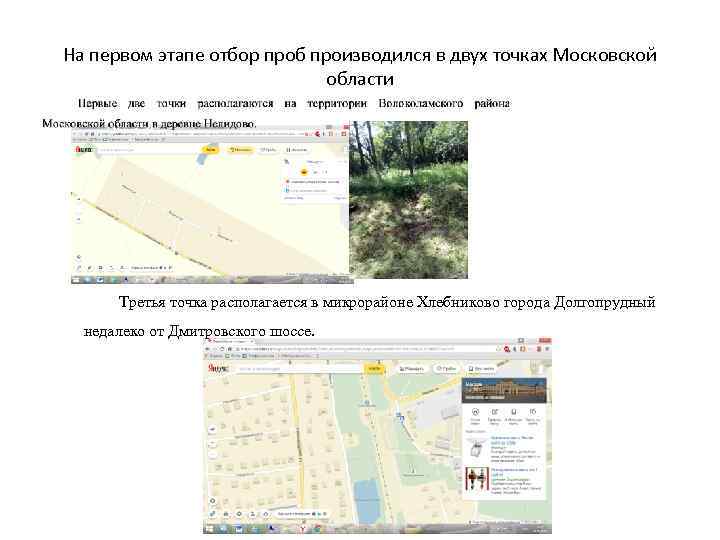Click the pencil tool at upper map's bottom-left
This screenshot has height=540, width=720.
click(x=79, y=268)
